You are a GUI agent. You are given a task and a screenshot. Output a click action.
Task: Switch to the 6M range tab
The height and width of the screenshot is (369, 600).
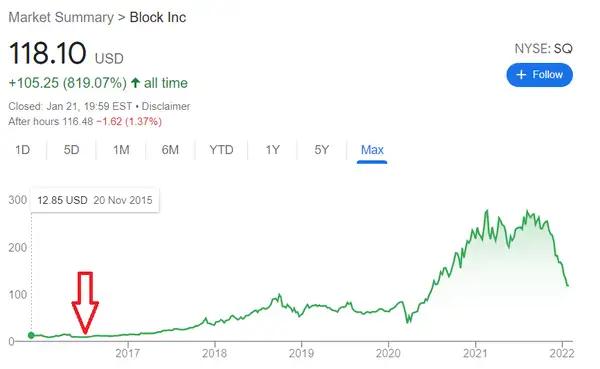tap(170, 150)
